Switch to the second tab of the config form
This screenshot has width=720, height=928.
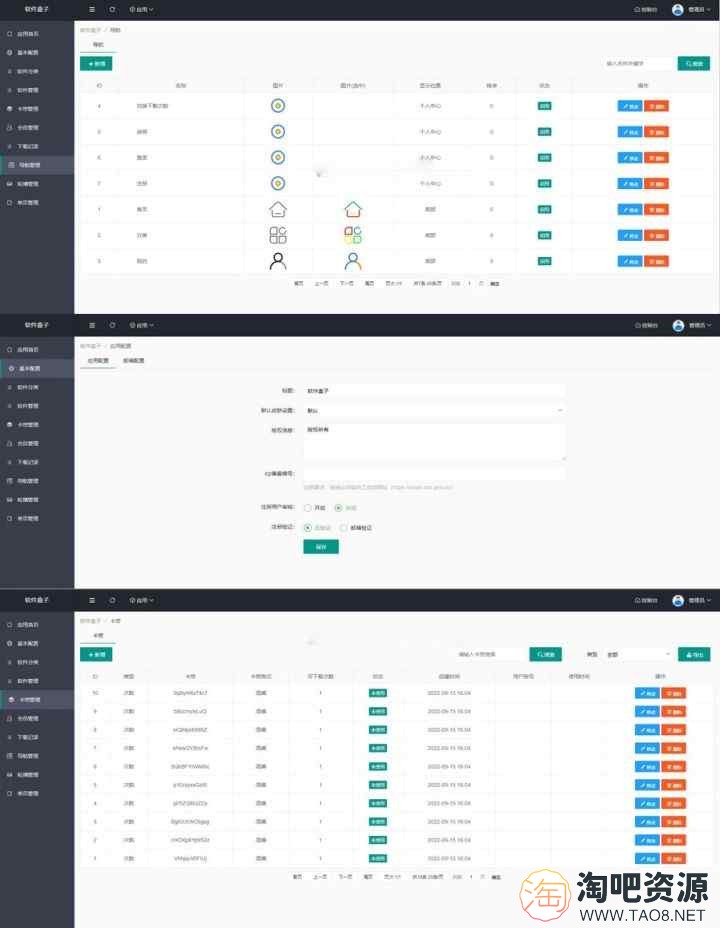(x=133, y=360)
